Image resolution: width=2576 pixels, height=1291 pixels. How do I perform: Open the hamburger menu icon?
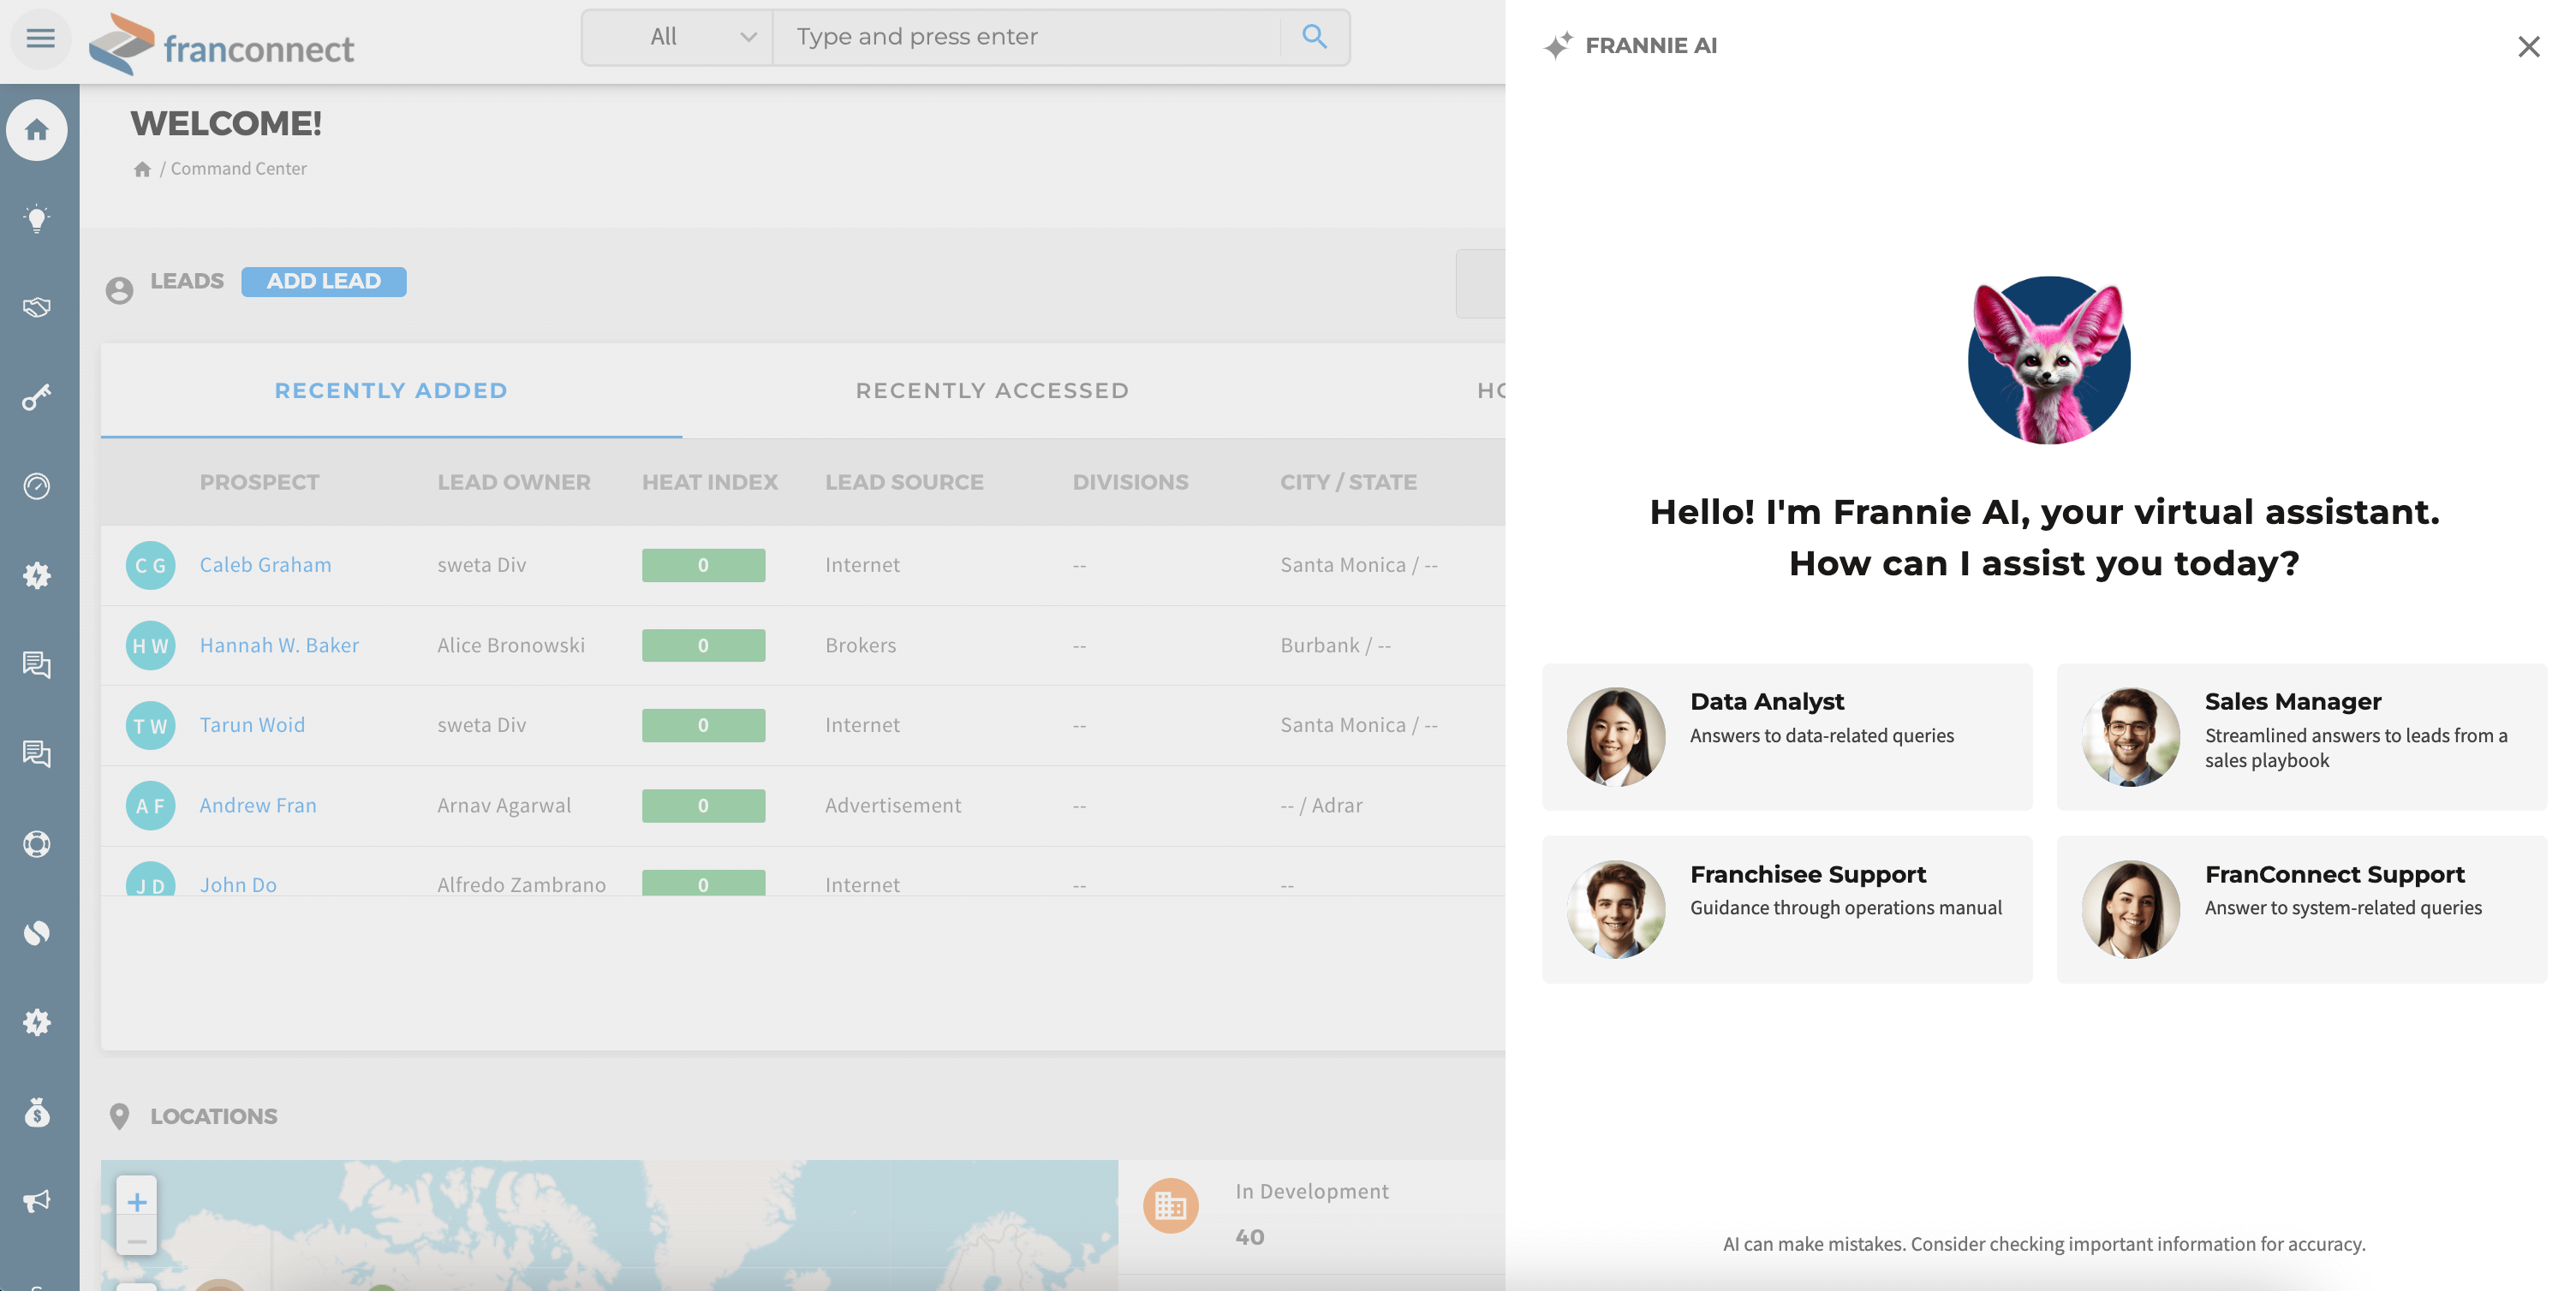pos(40,39)
